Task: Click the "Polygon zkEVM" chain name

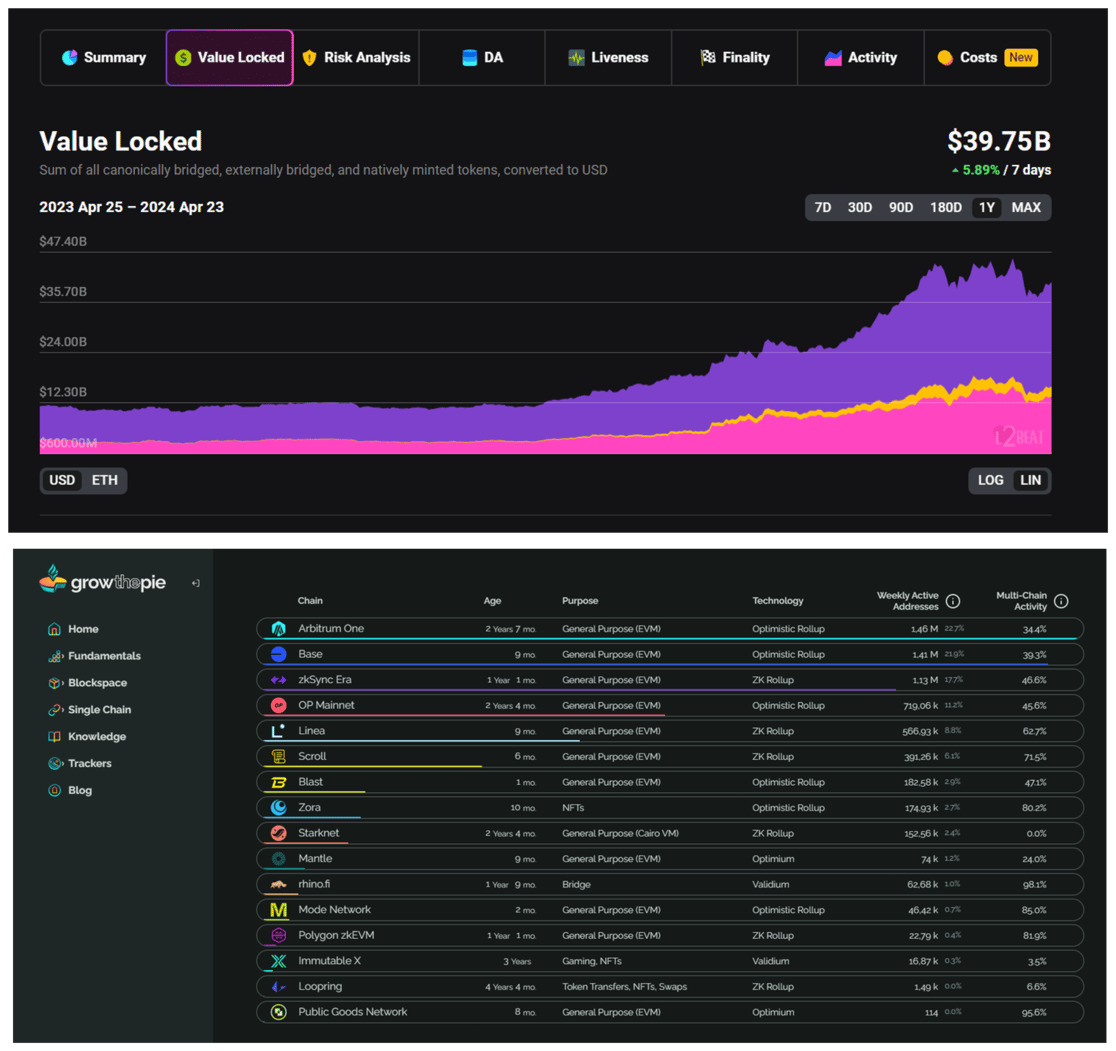Action: [x=336, y=936]
